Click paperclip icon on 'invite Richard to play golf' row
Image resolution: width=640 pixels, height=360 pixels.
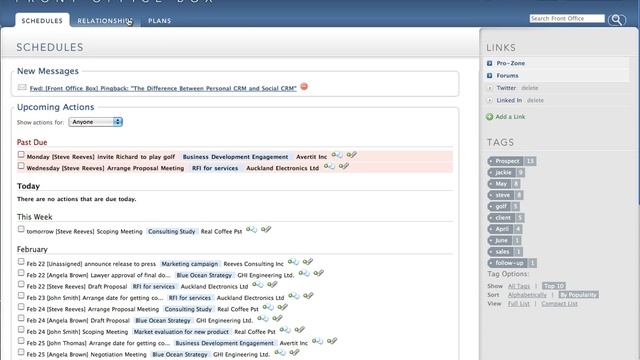[351, 155]
